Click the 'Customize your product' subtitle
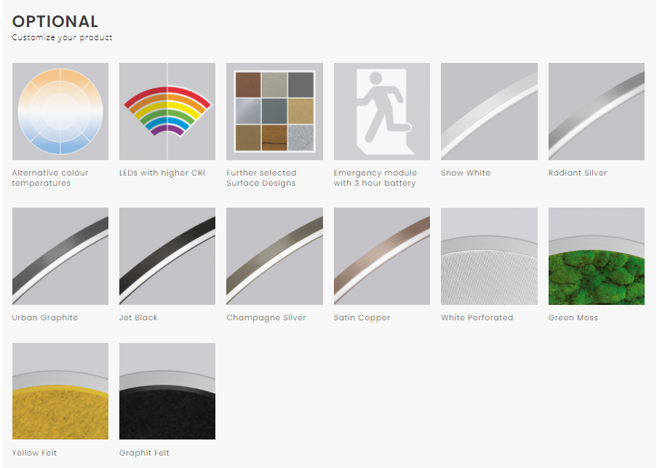 pyautogui.click(x=62, y=38)
